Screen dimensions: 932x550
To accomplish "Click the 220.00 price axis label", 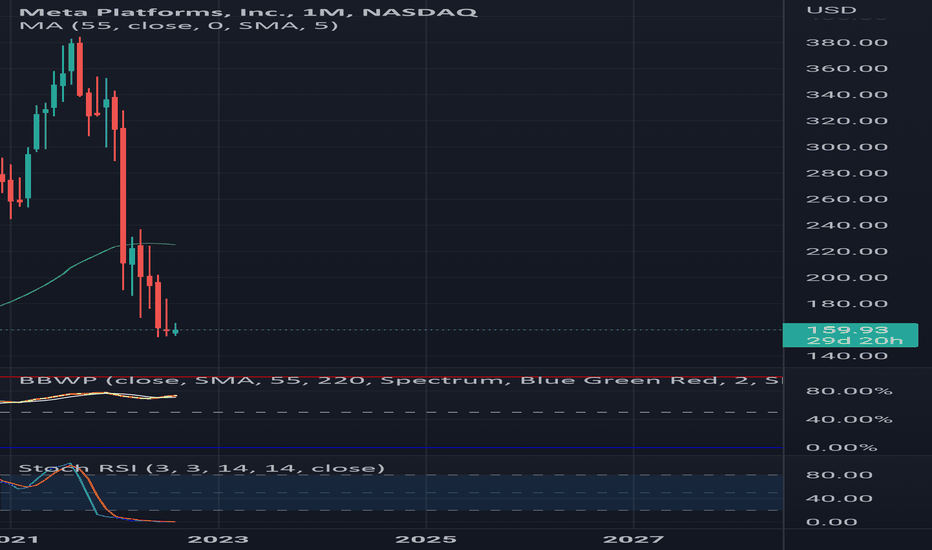I will pyautogui.click(x=846, y=252).
